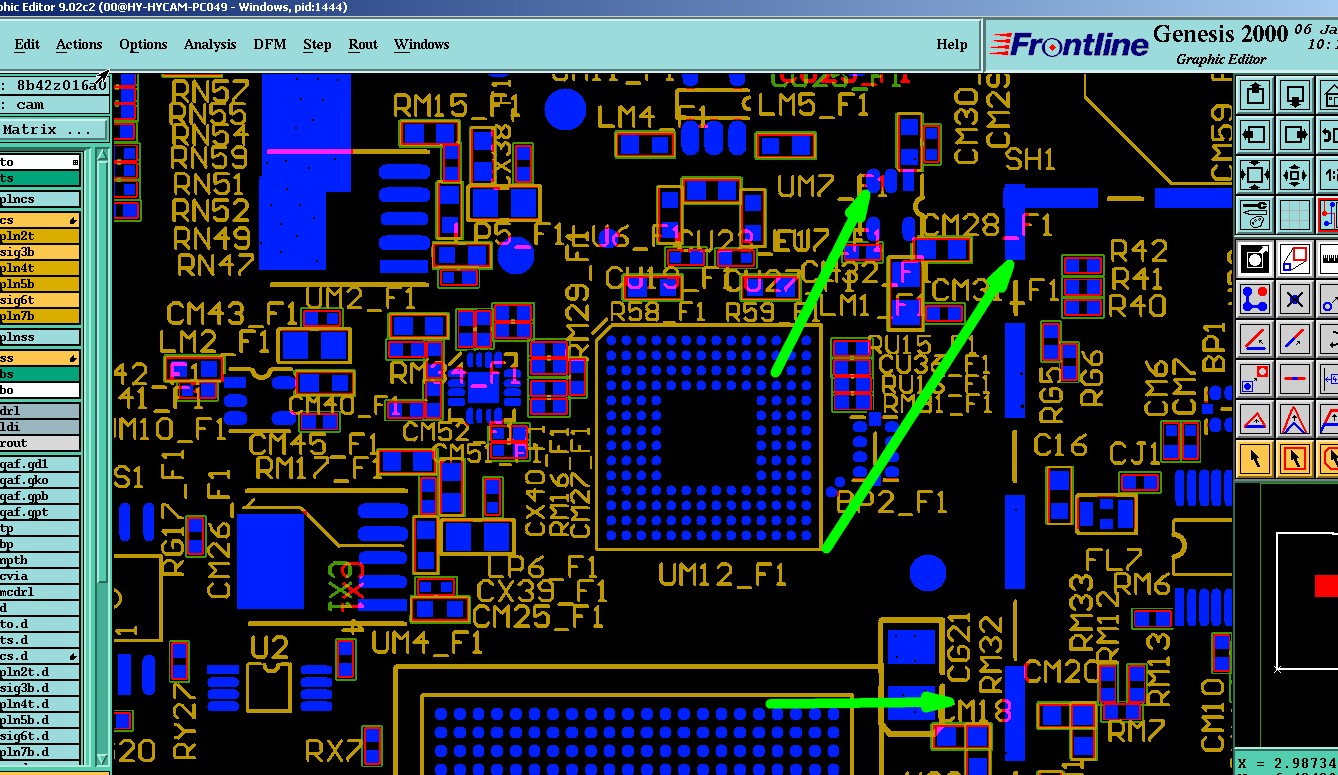This screenshot has height=775, width=1338.
Task: Toggle display of the bo layer
Action: [40, 389]
